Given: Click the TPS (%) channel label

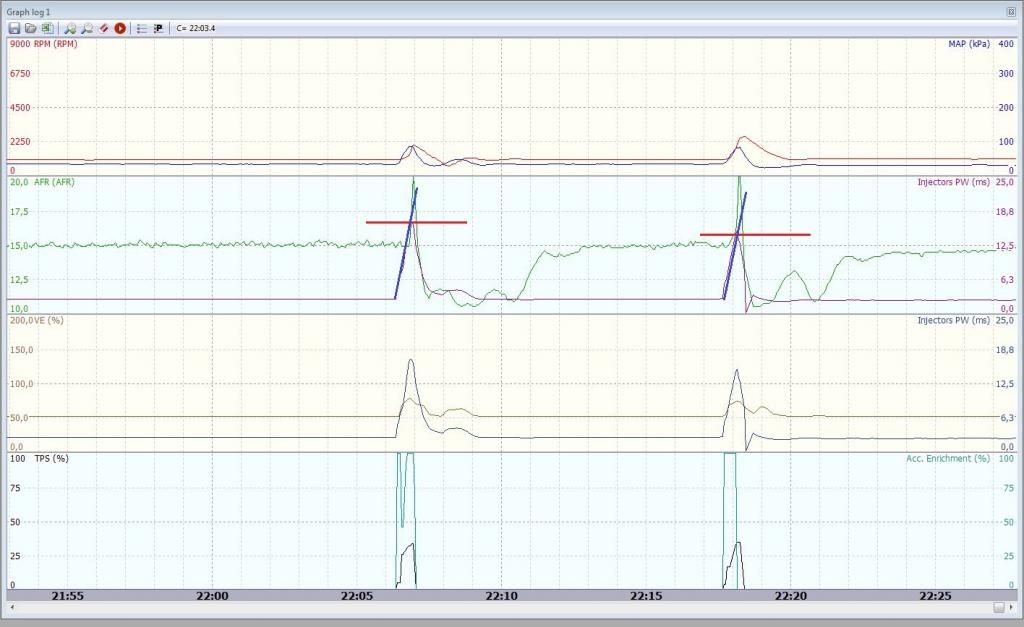Looking at the screenshot, I should pos(52,458).
